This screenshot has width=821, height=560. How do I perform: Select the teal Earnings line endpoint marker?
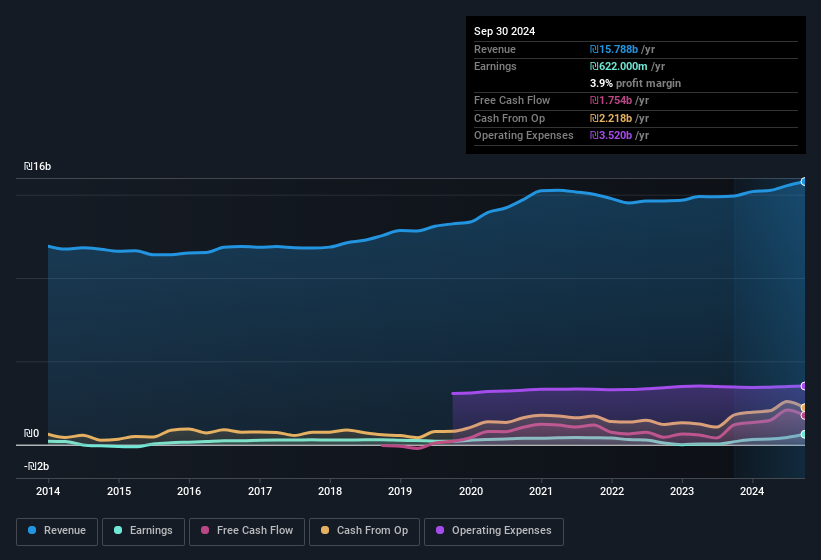tap(804, 434)
